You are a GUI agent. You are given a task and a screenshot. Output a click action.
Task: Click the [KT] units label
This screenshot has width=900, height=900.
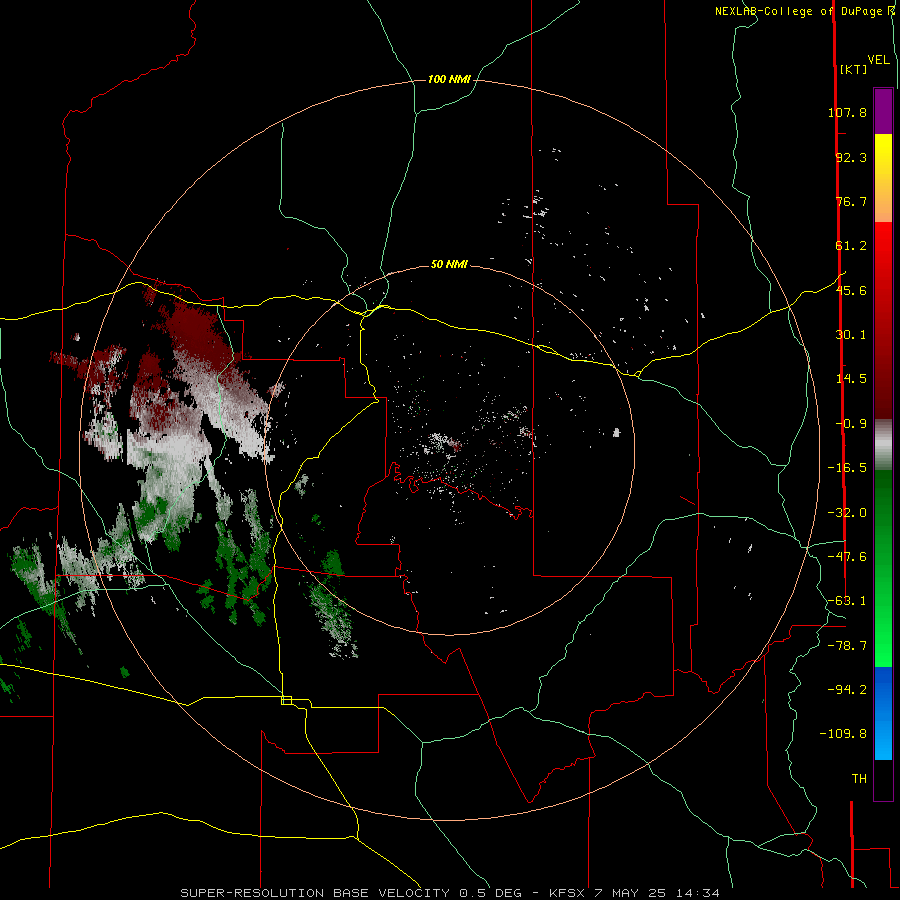point(853,69)
